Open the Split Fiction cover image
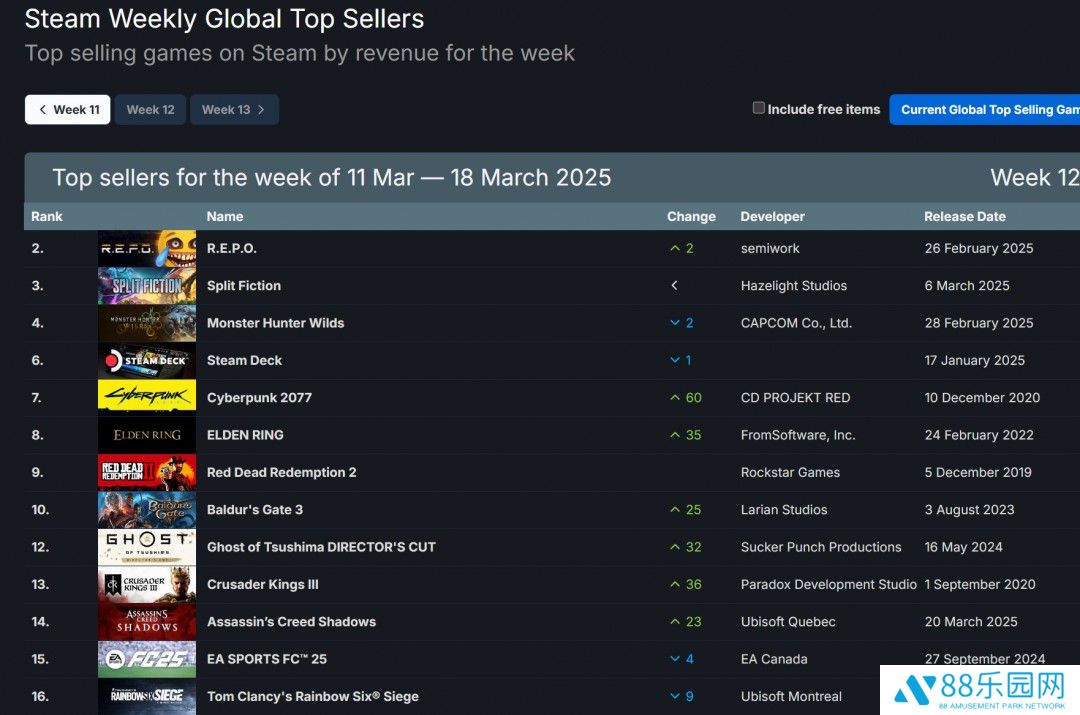The image size is (1080, 715). (147, 286)
